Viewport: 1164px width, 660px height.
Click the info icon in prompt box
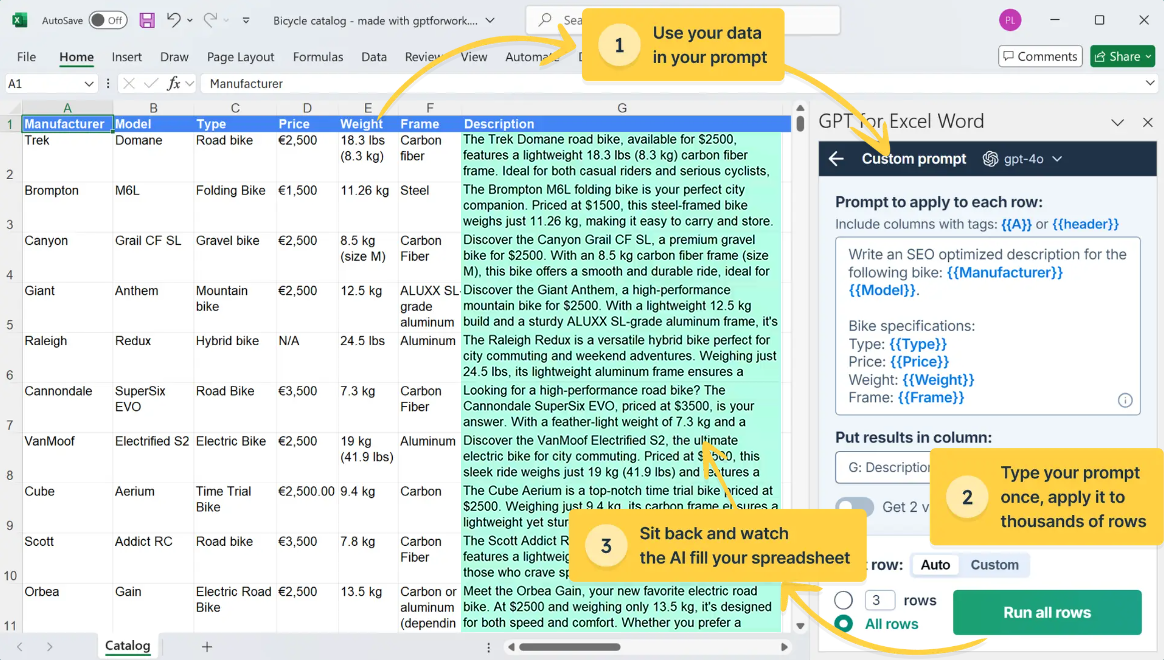pos(1125,400)
